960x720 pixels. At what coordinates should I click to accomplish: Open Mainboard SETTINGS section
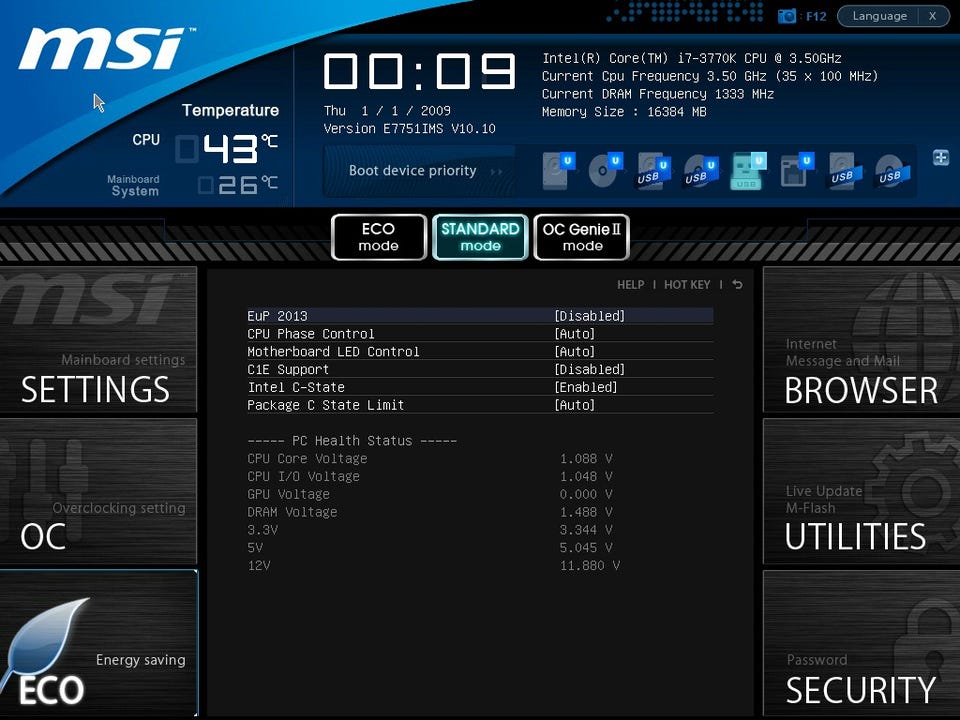tap(98, 339)
